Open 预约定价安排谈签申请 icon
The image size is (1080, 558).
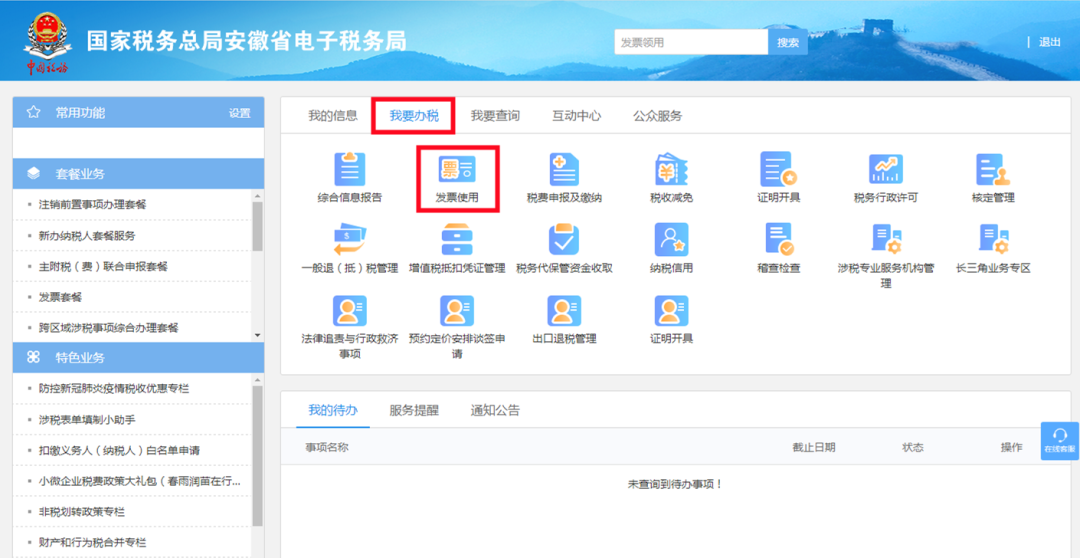point(457,311)
